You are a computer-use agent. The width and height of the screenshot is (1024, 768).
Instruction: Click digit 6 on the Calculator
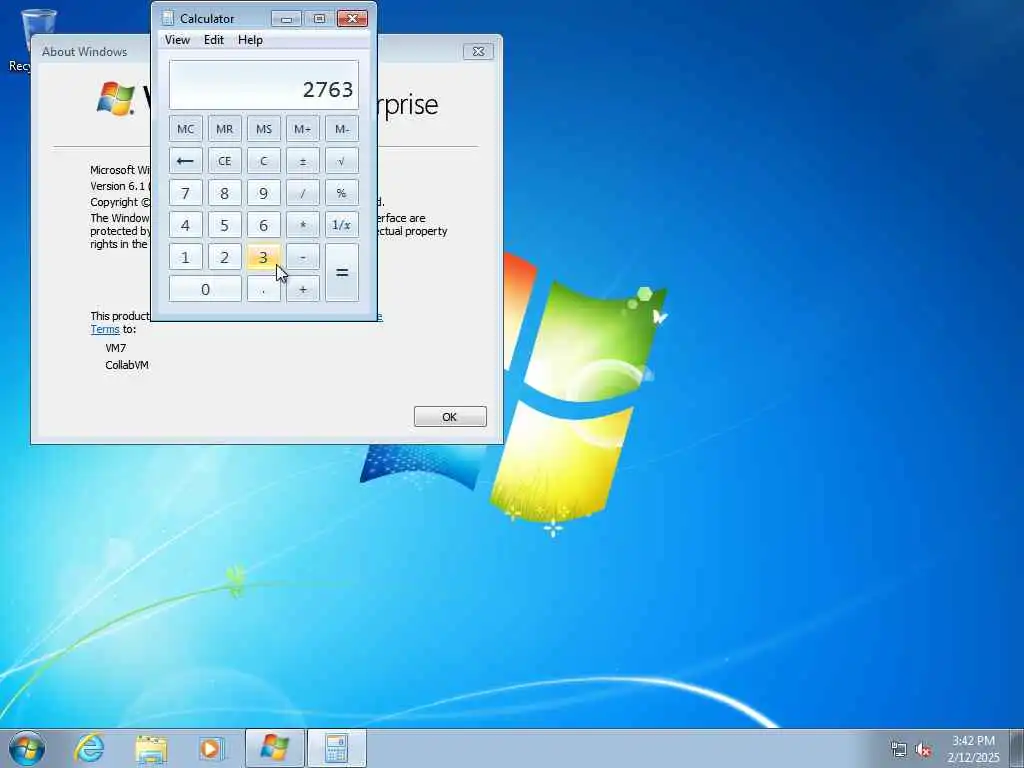click(x=263, y=225)
